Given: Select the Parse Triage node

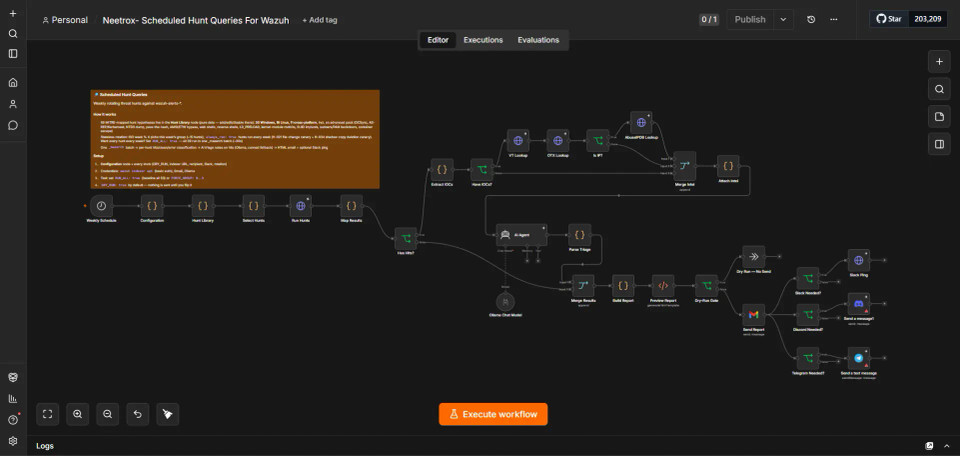Looking at the screenshot, I should coord(579,234).
